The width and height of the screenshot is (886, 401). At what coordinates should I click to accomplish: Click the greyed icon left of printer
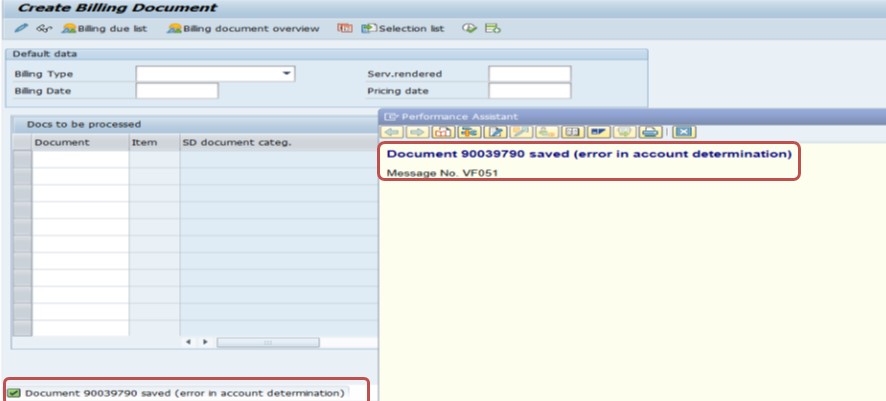pos(624,132)
